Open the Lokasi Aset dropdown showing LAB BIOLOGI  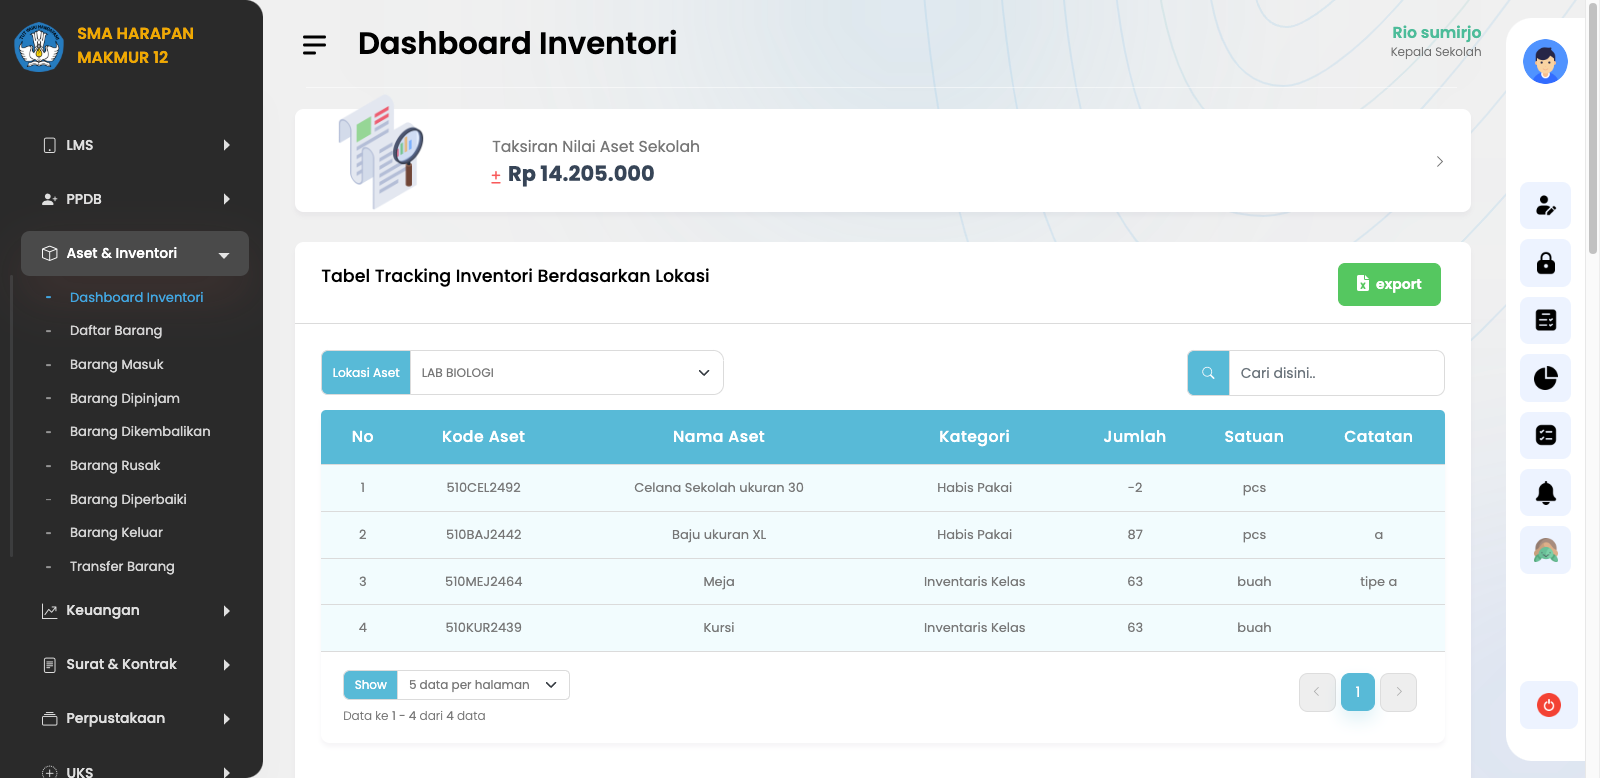tap(565, 373)
